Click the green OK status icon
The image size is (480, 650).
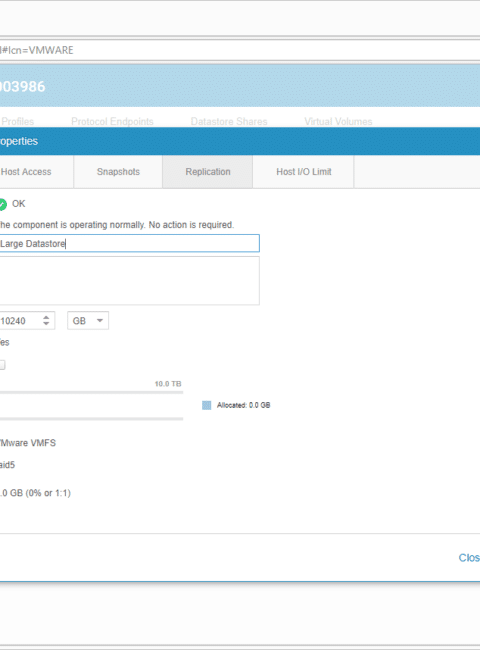click(3, 204)
